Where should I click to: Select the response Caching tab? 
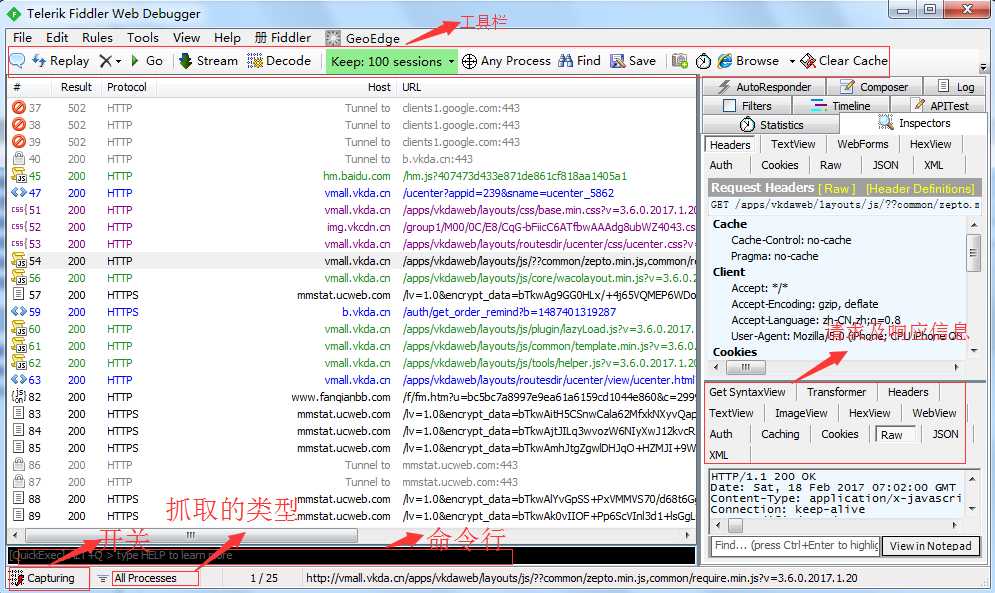coord(780,434)
